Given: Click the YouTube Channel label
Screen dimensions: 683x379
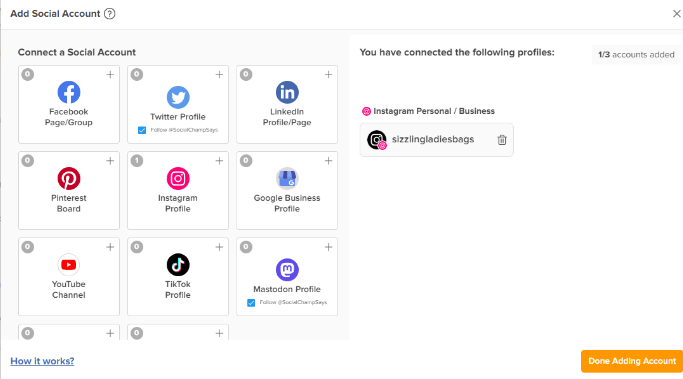Looking at the screenshot, I should [x=69, y=290].
